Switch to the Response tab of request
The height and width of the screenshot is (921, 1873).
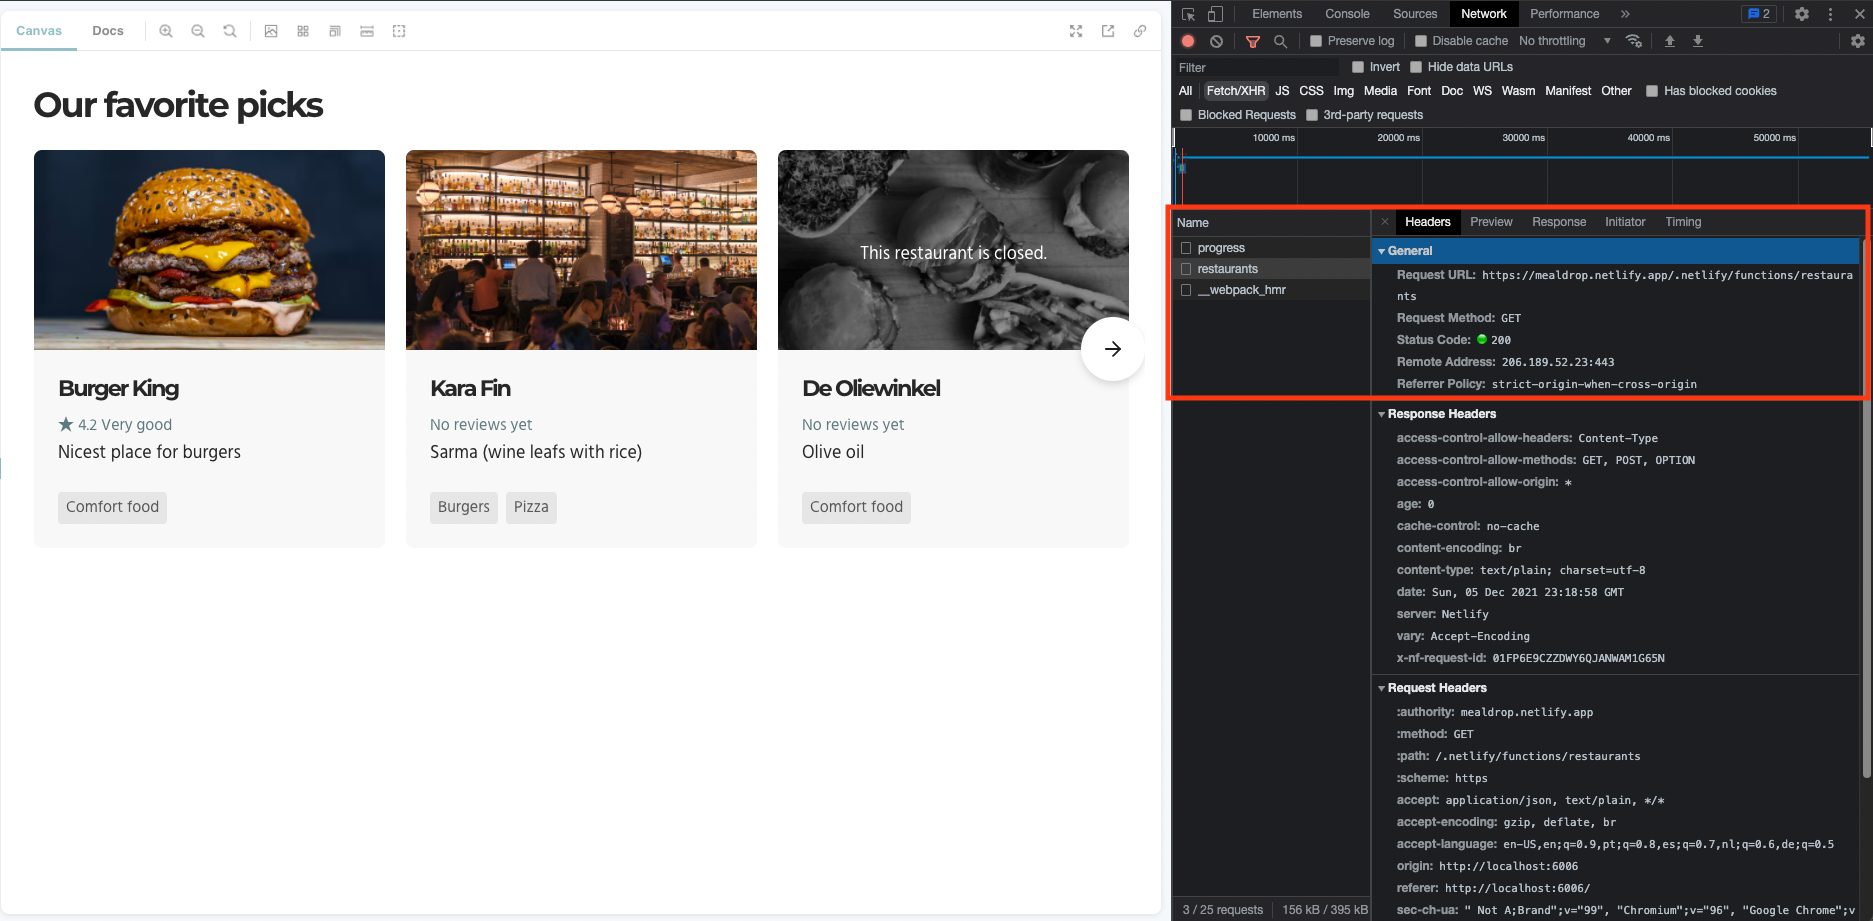click(1559, 222)
